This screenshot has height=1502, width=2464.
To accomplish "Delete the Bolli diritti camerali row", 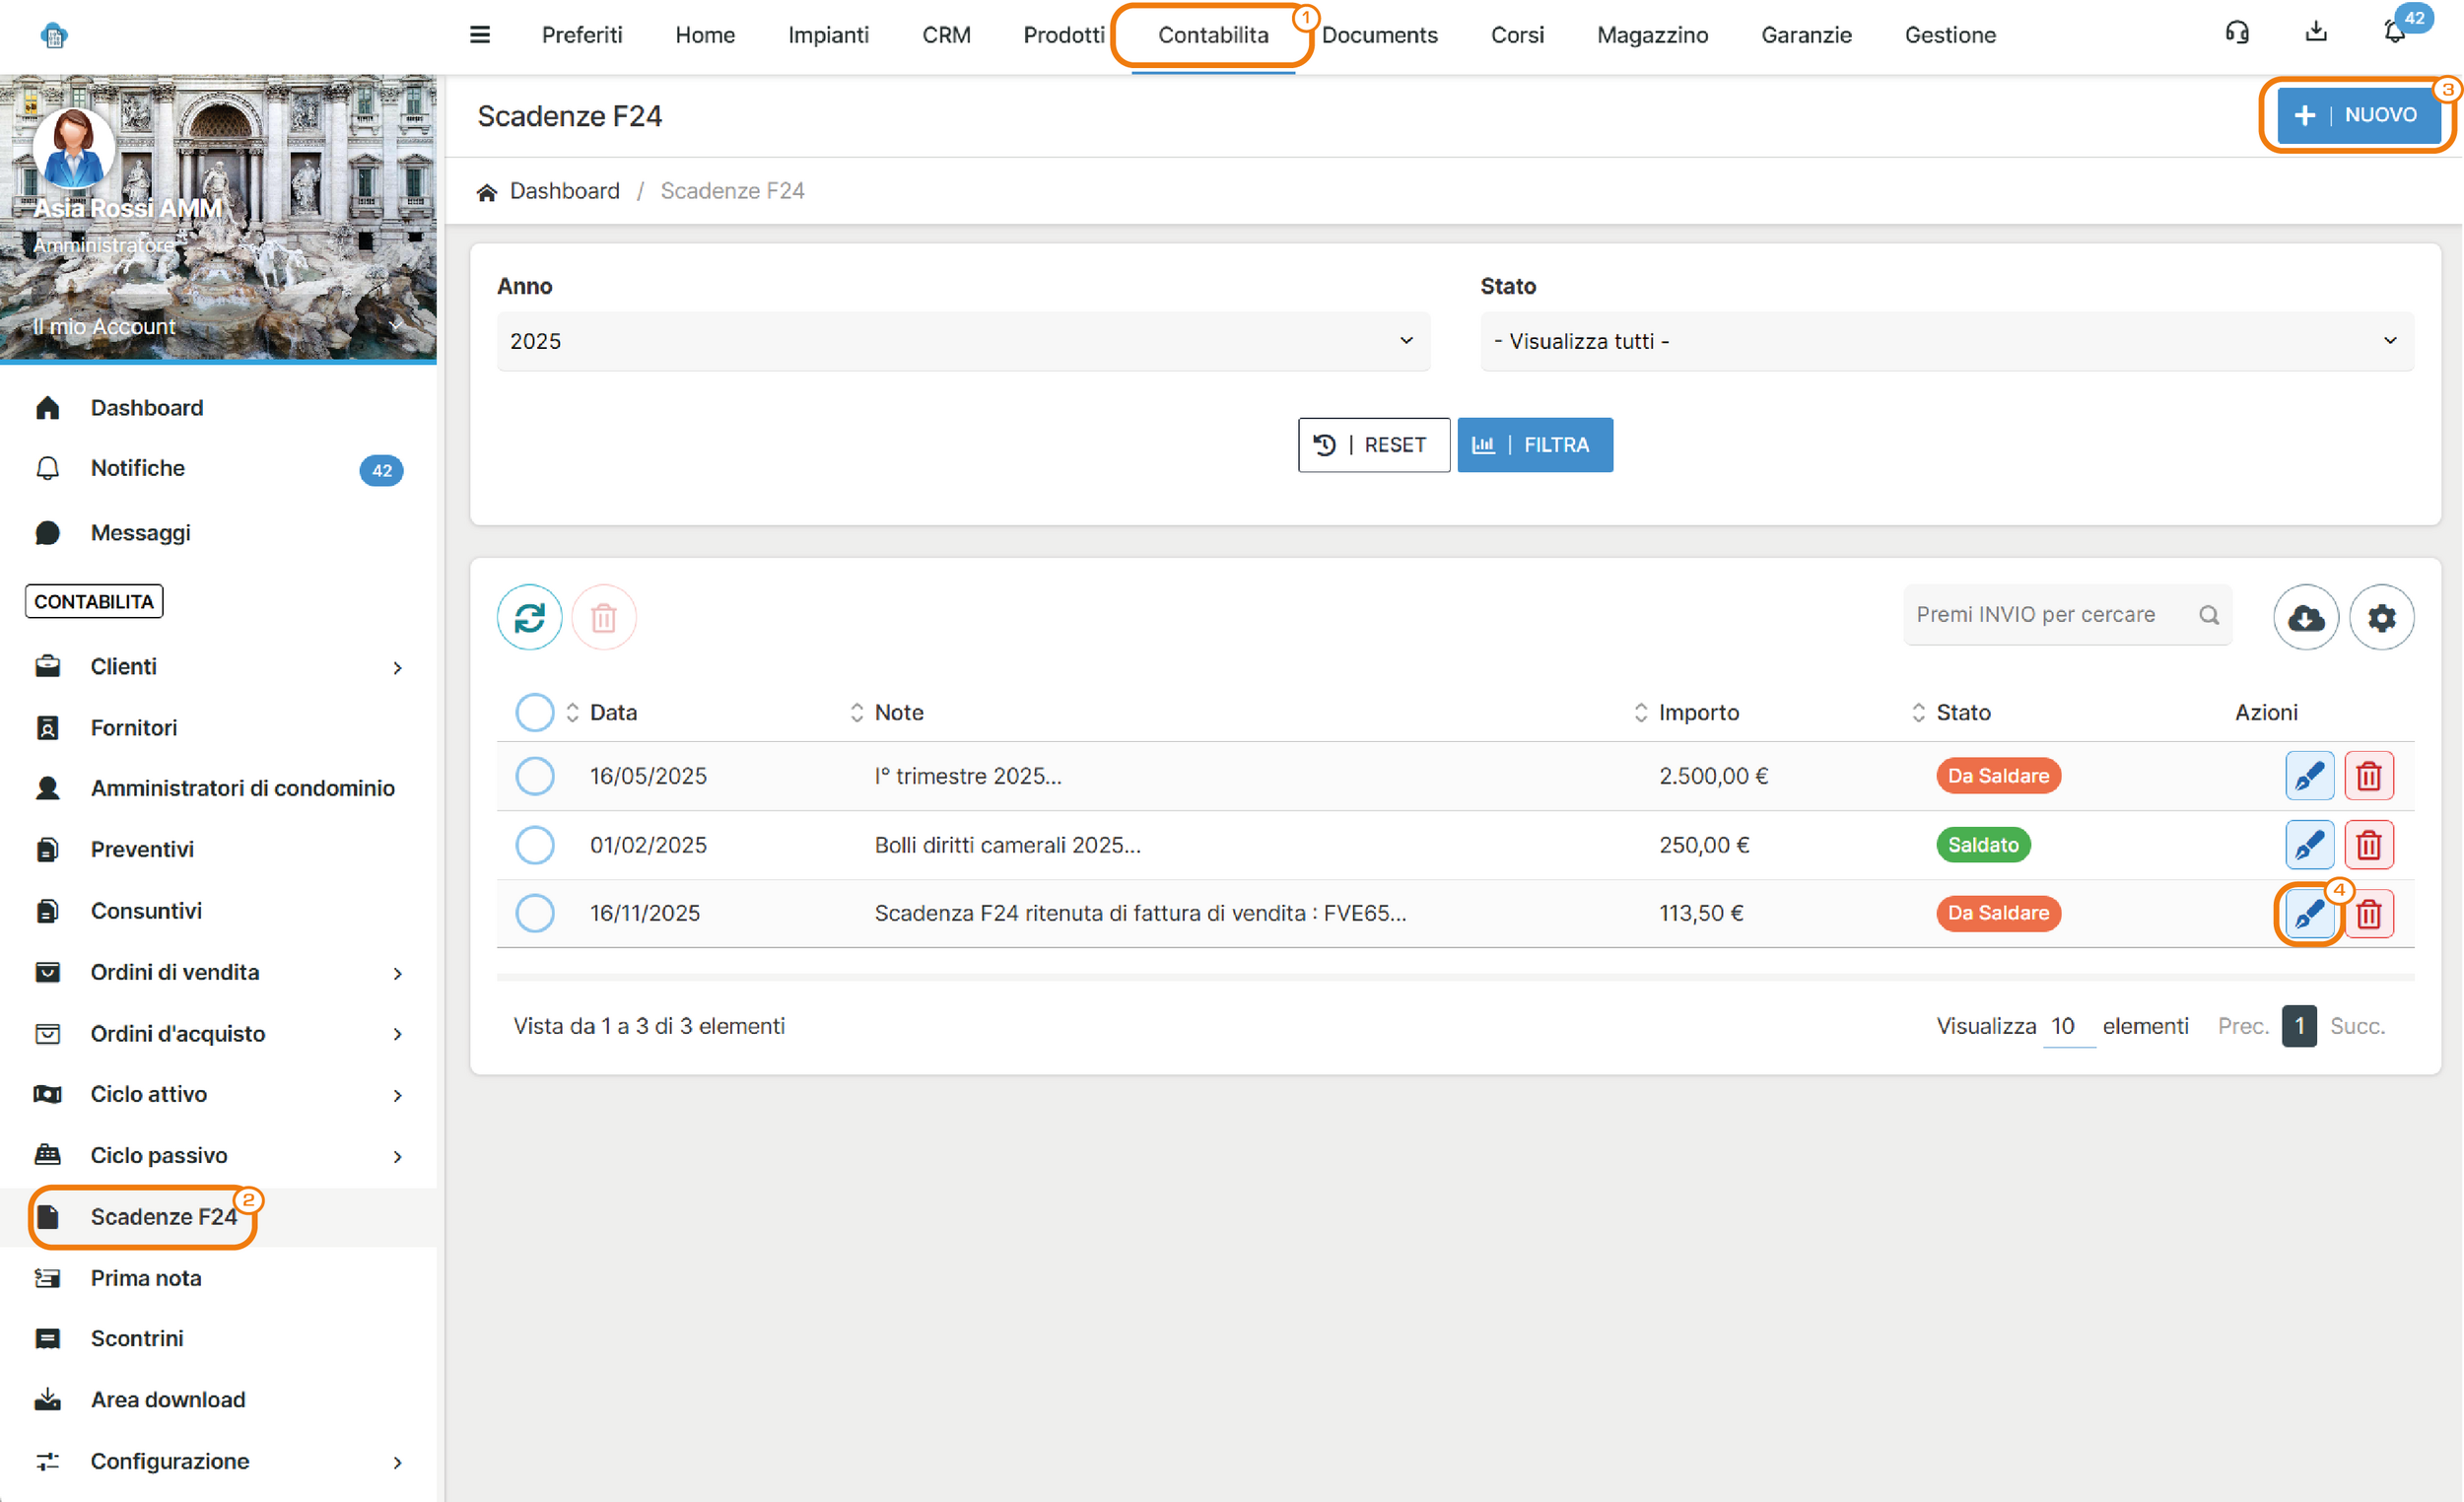I will click(x=2367, y=845).
